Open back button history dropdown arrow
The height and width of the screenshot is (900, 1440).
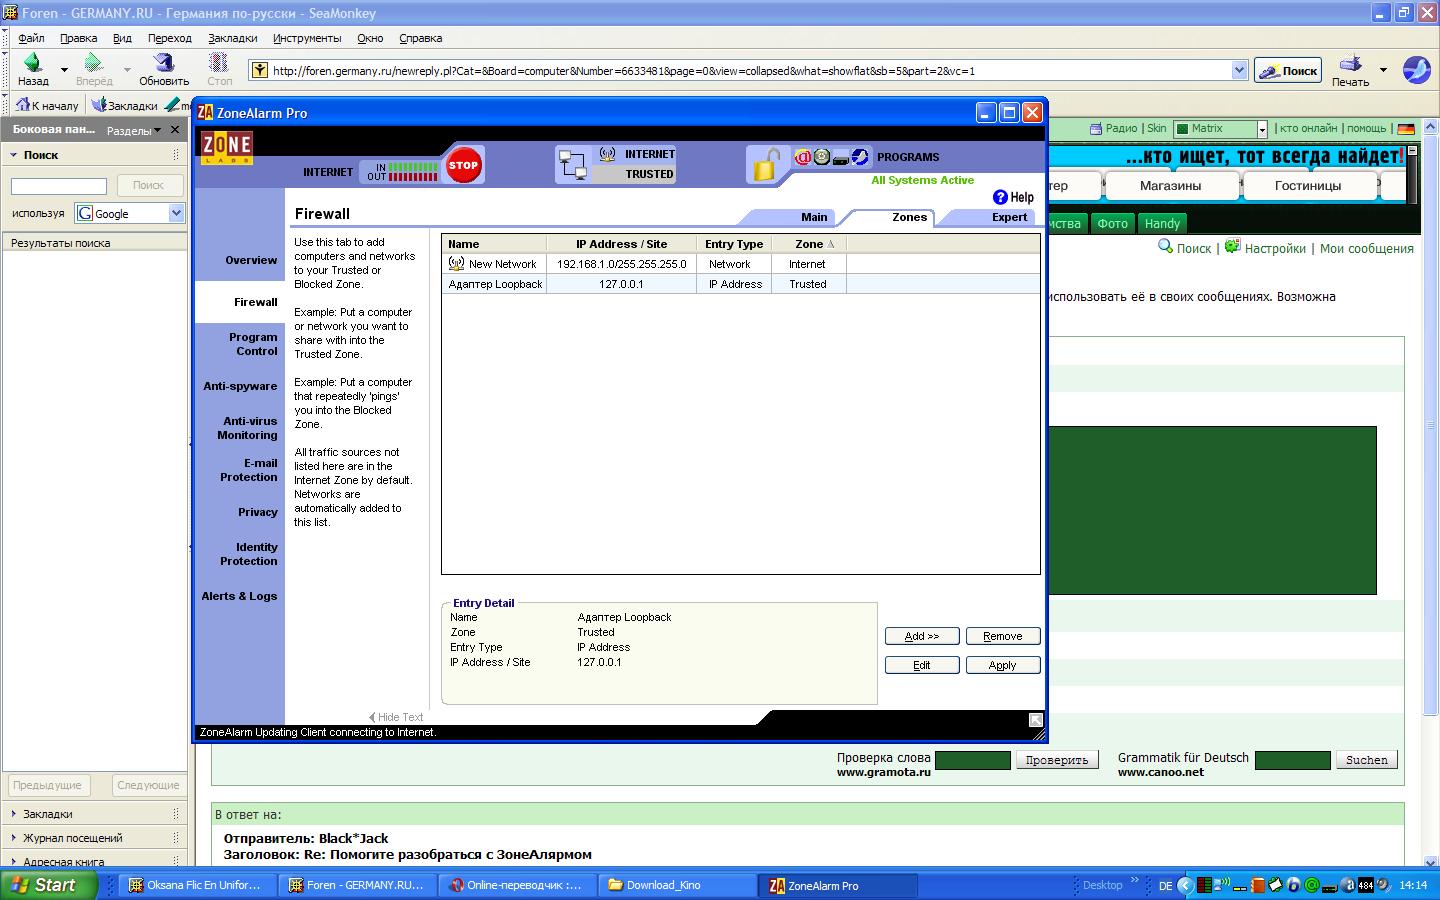[x=64, y=70]
